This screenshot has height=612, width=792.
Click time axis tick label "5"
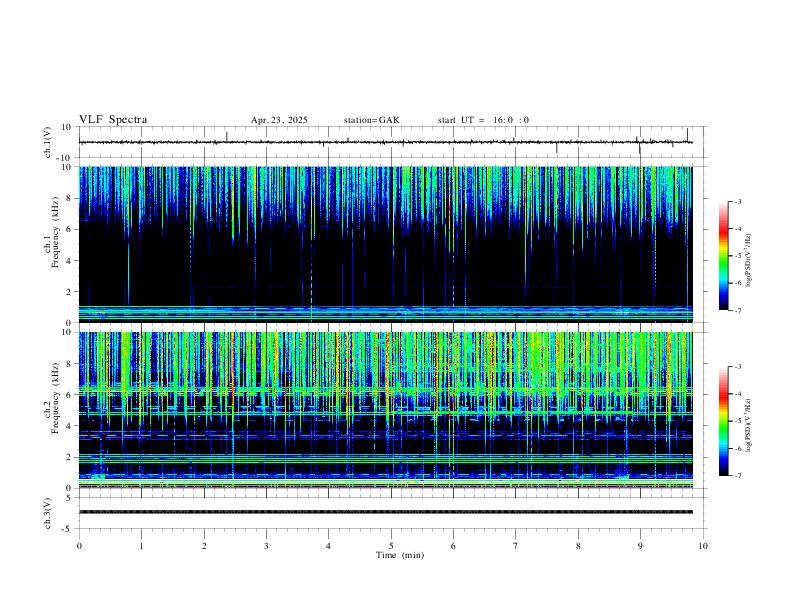click(391, 546)
